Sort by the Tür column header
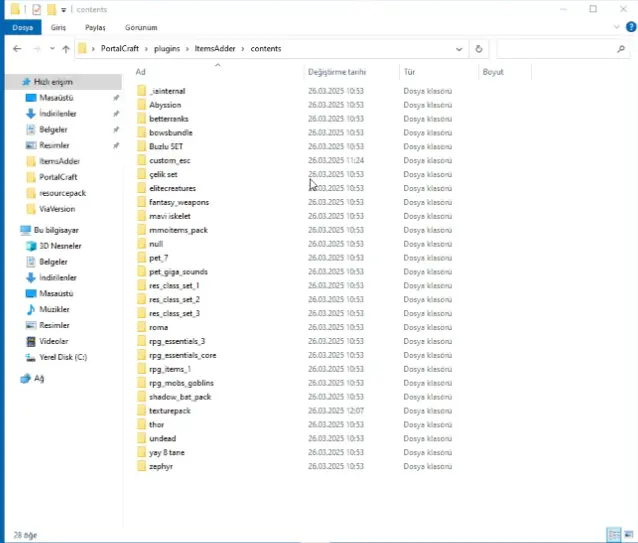 coord(409,72)
